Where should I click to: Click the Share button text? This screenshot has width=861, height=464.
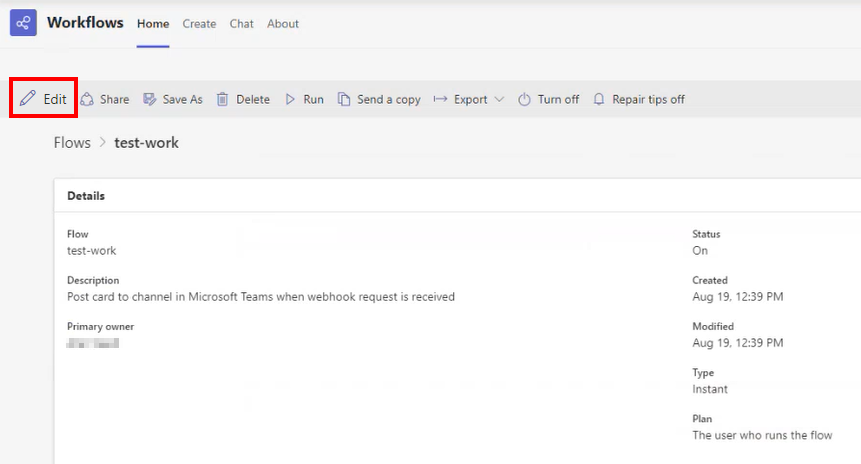pyautogui.click(x=114, y=99)
